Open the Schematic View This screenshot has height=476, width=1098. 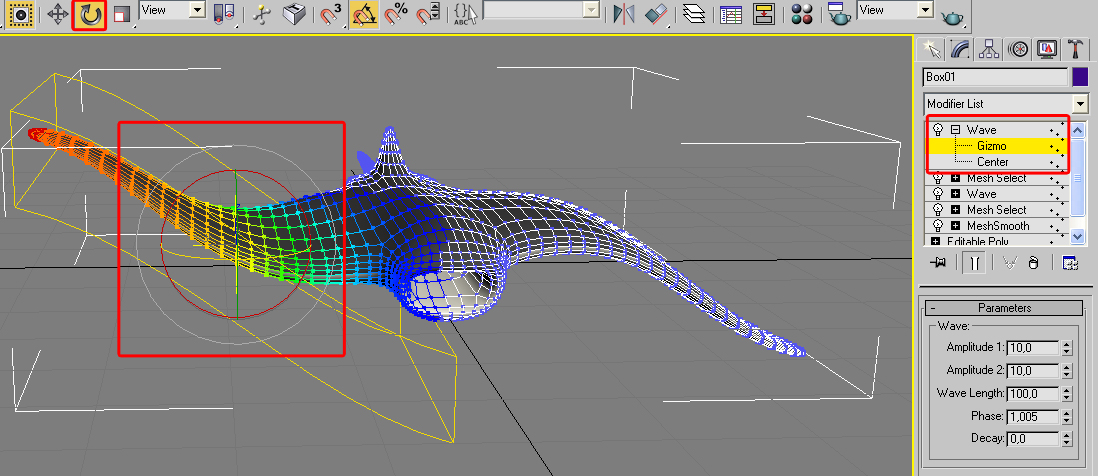coord(764,15)
